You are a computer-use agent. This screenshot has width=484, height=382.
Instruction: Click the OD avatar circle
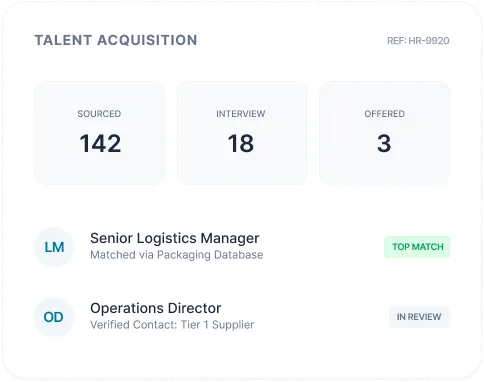[x=54, y=317]
